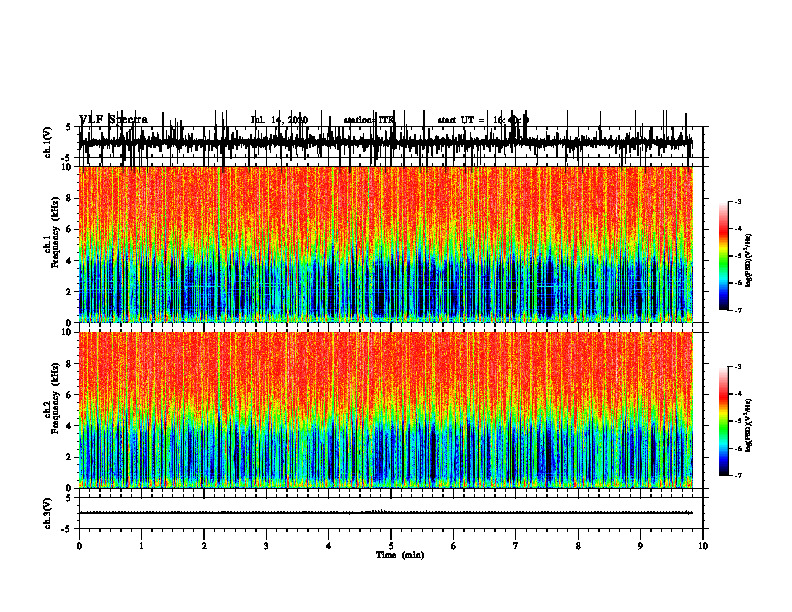Click the 6 kHz tick on ch.2 spectrogram
Image resolution: width=792 pixels, height=612 pixels.
(69, 395)
